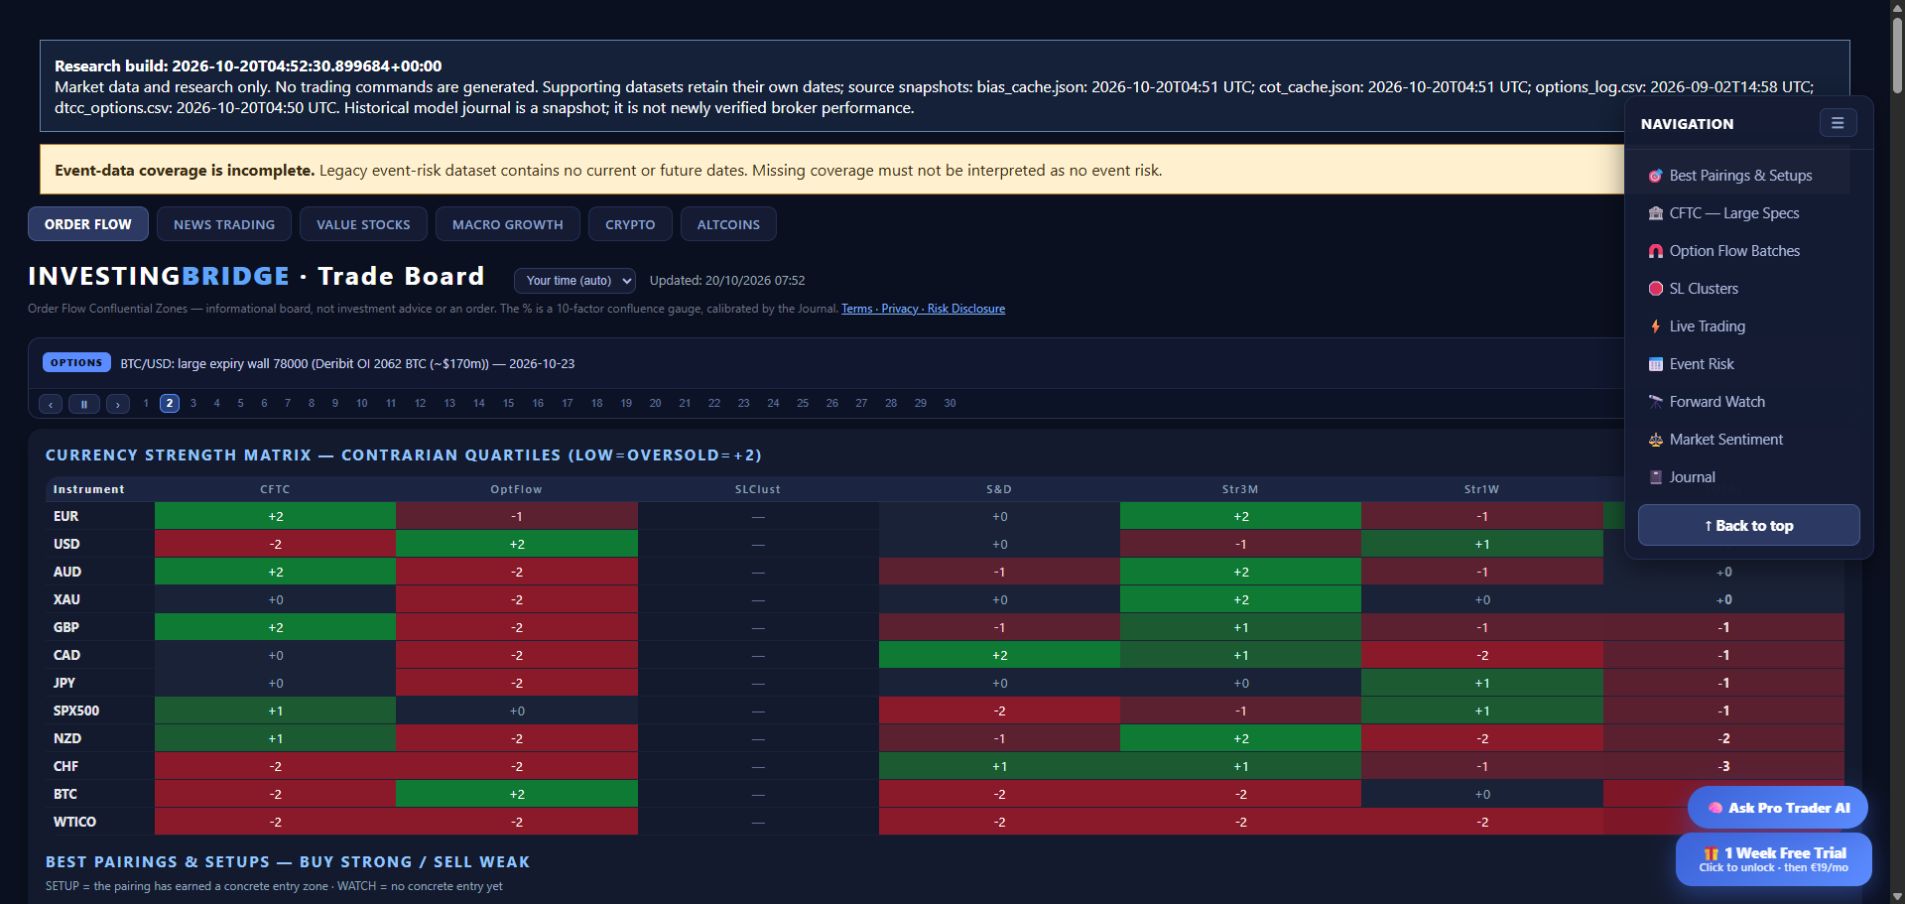This screenshot has height=904, width=1905.
Task: Click the WTICO row label
Action: pyautogui.click(x=75, y=822)
